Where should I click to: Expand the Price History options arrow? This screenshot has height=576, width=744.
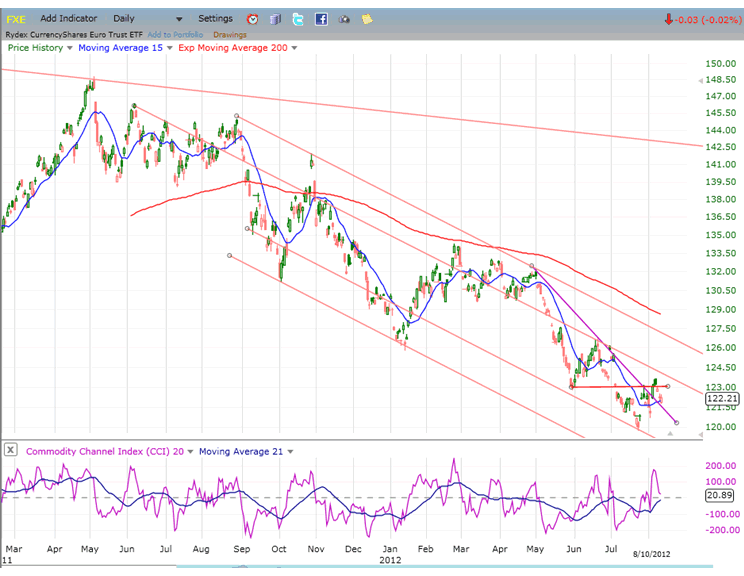click(x=70, y=48)
